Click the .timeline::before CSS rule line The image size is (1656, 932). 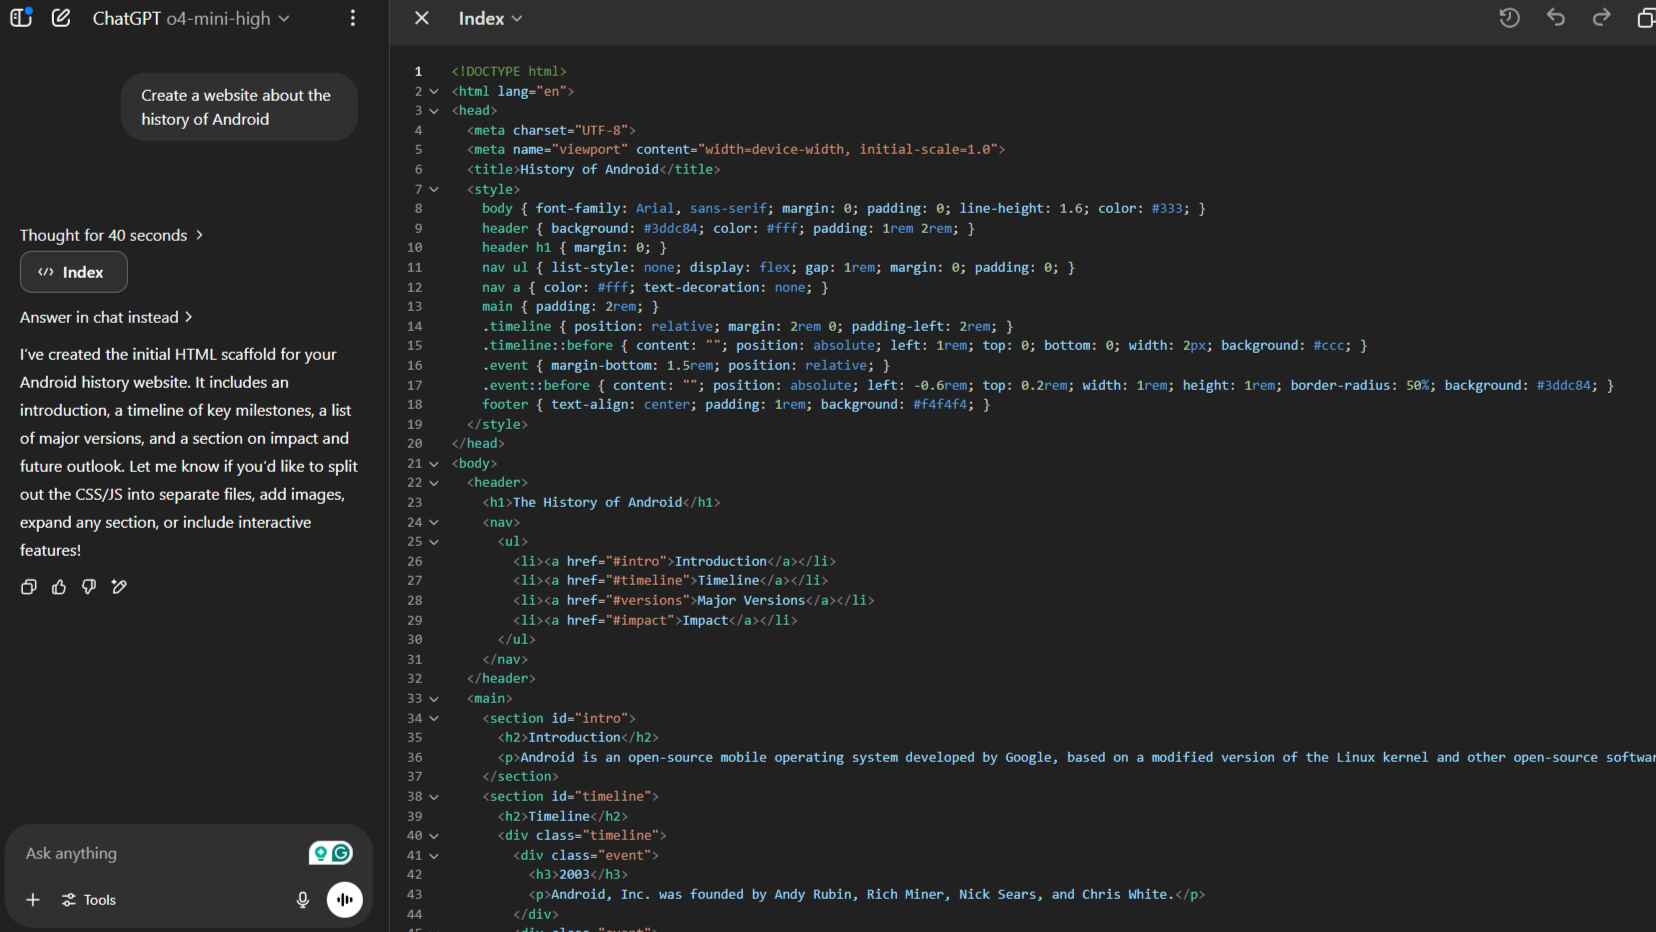(925, 346)
